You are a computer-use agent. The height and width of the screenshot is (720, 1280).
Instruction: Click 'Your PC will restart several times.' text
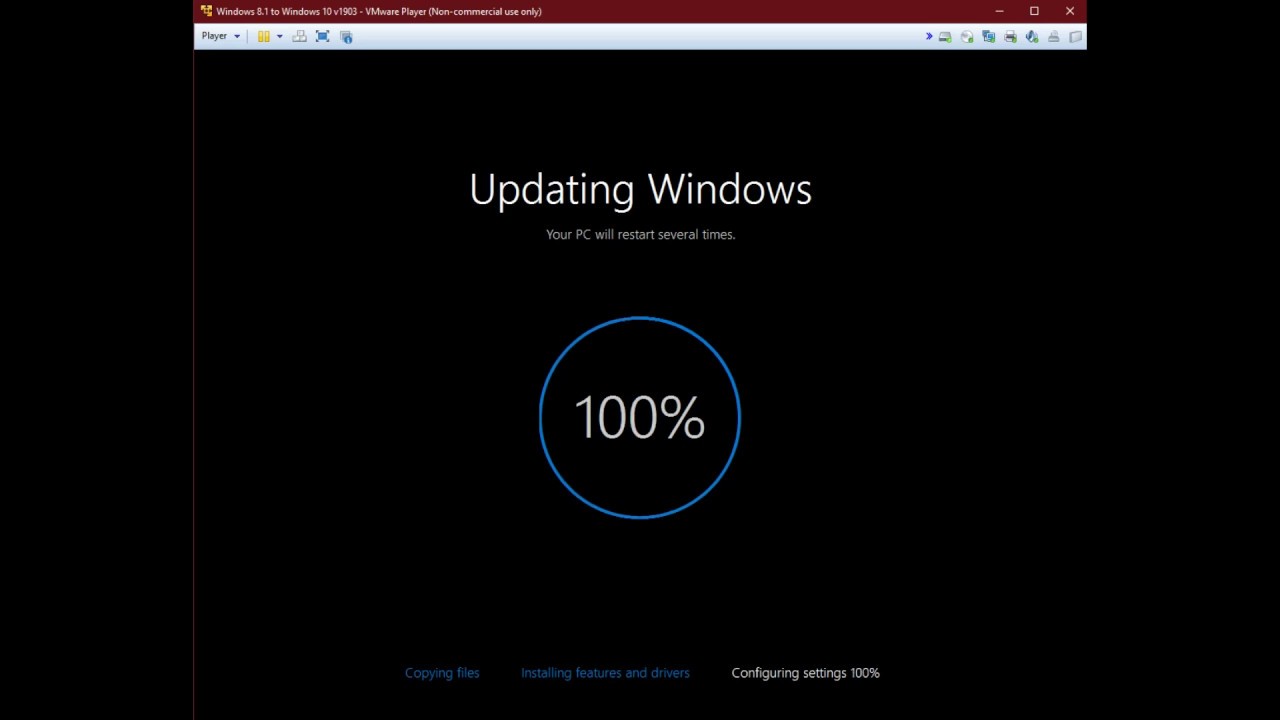(640, 234)
